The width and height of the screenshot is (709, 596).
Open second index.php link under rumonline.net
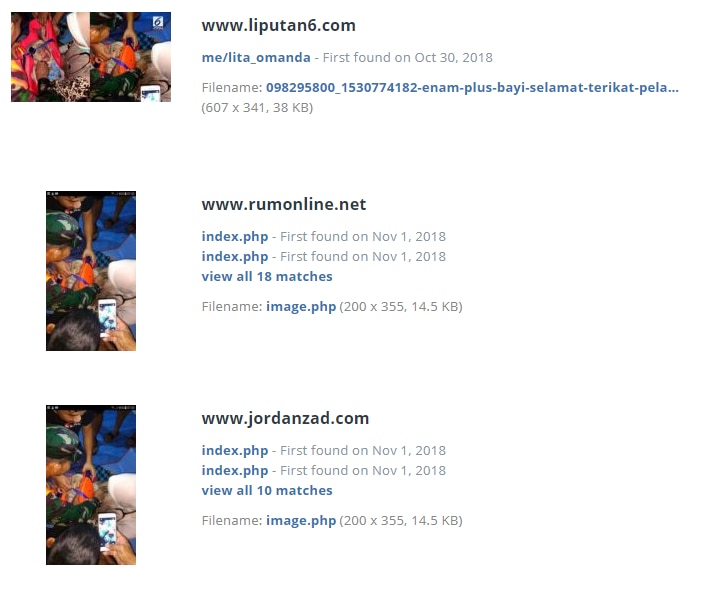click(235, 256)
